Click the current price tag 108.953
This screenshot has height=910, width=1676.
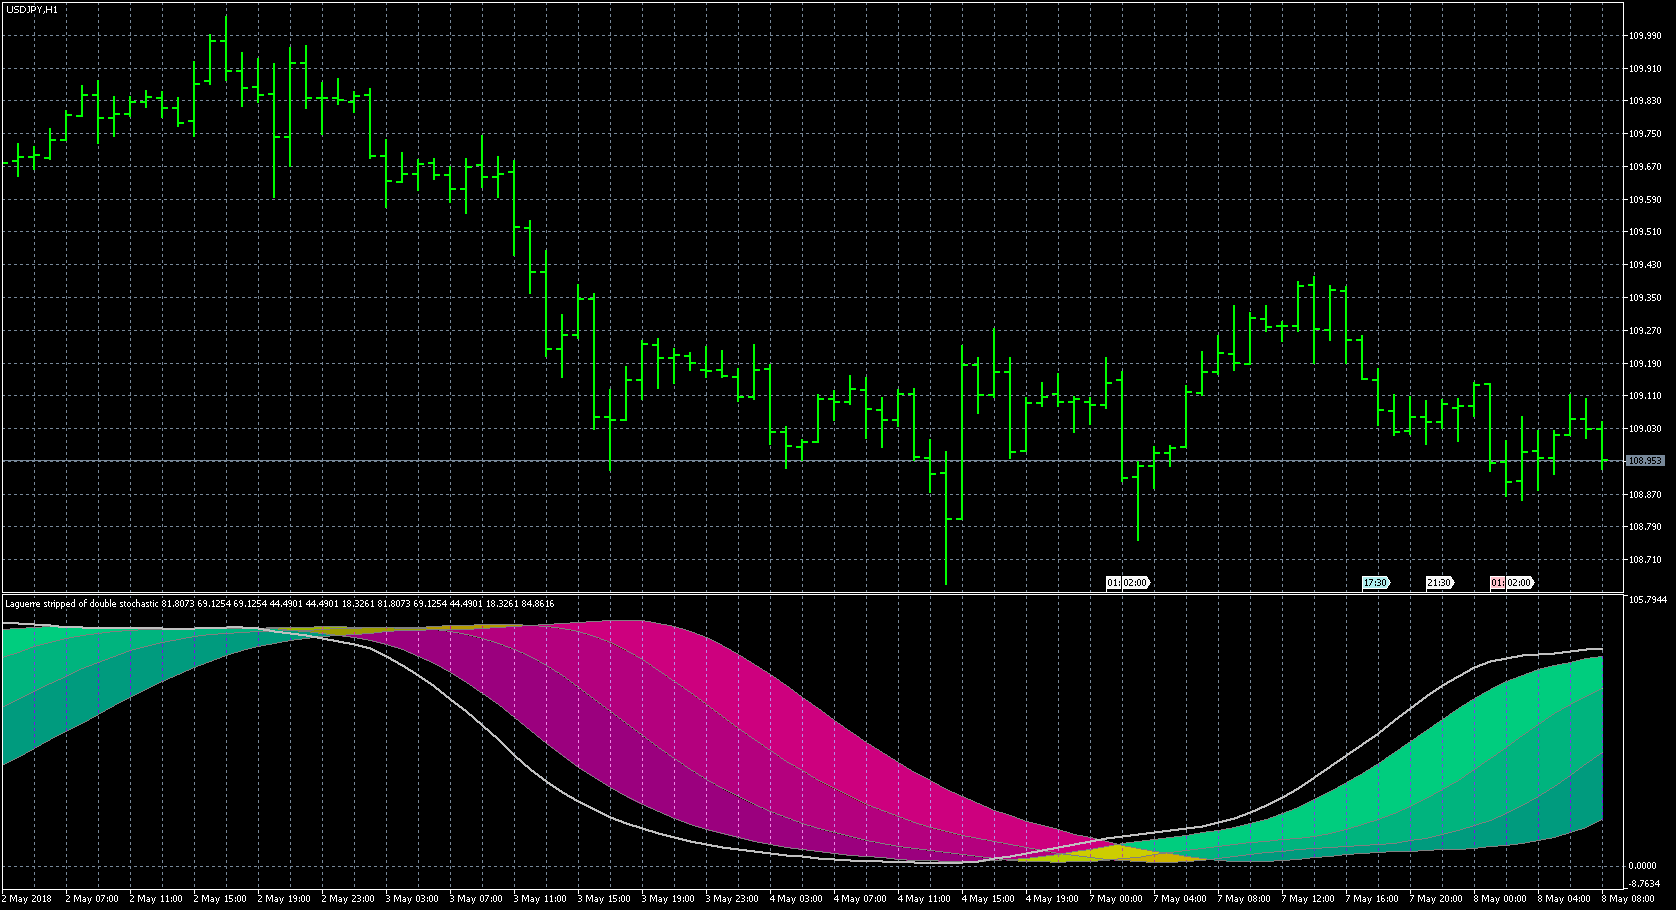pos(1645,461)
